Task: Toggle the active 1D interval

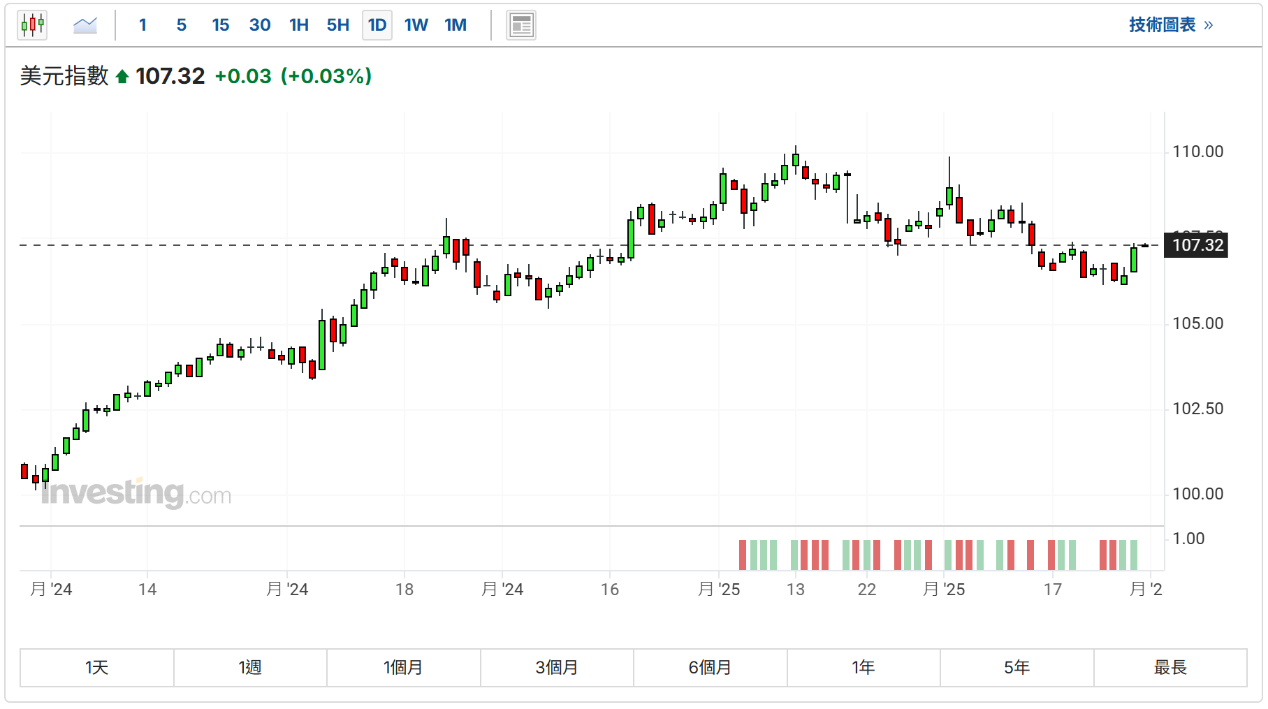Action: click(377, 25)
